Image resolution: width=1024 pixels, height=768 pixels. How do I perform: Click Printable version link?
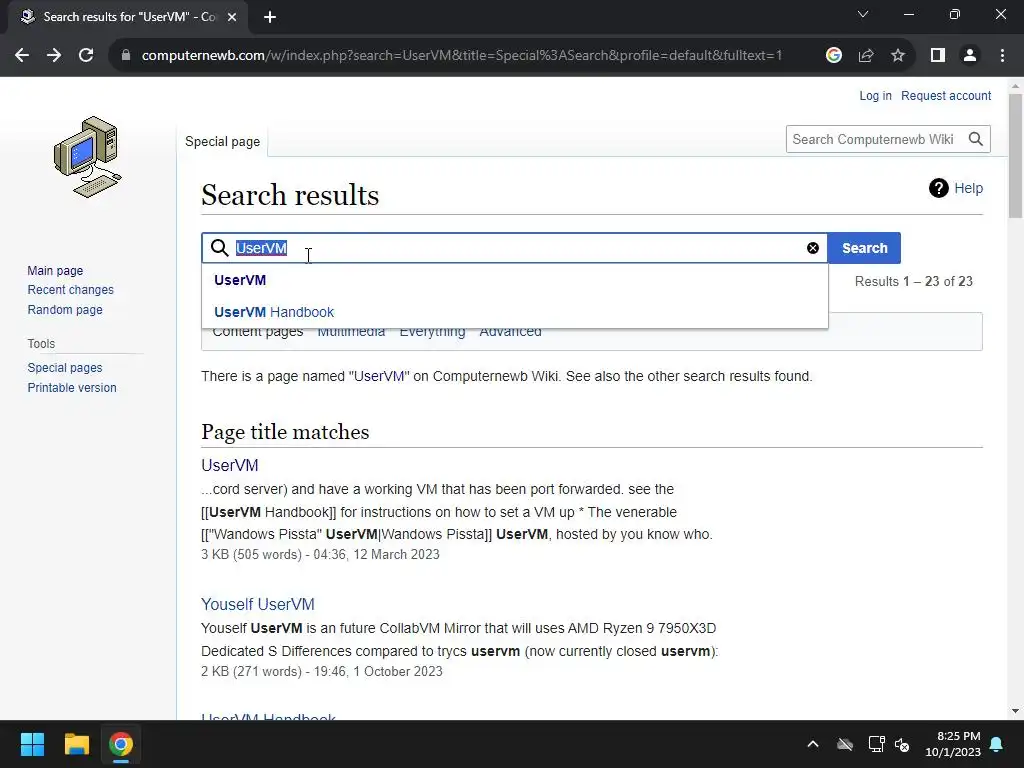[x=72, y=387]
